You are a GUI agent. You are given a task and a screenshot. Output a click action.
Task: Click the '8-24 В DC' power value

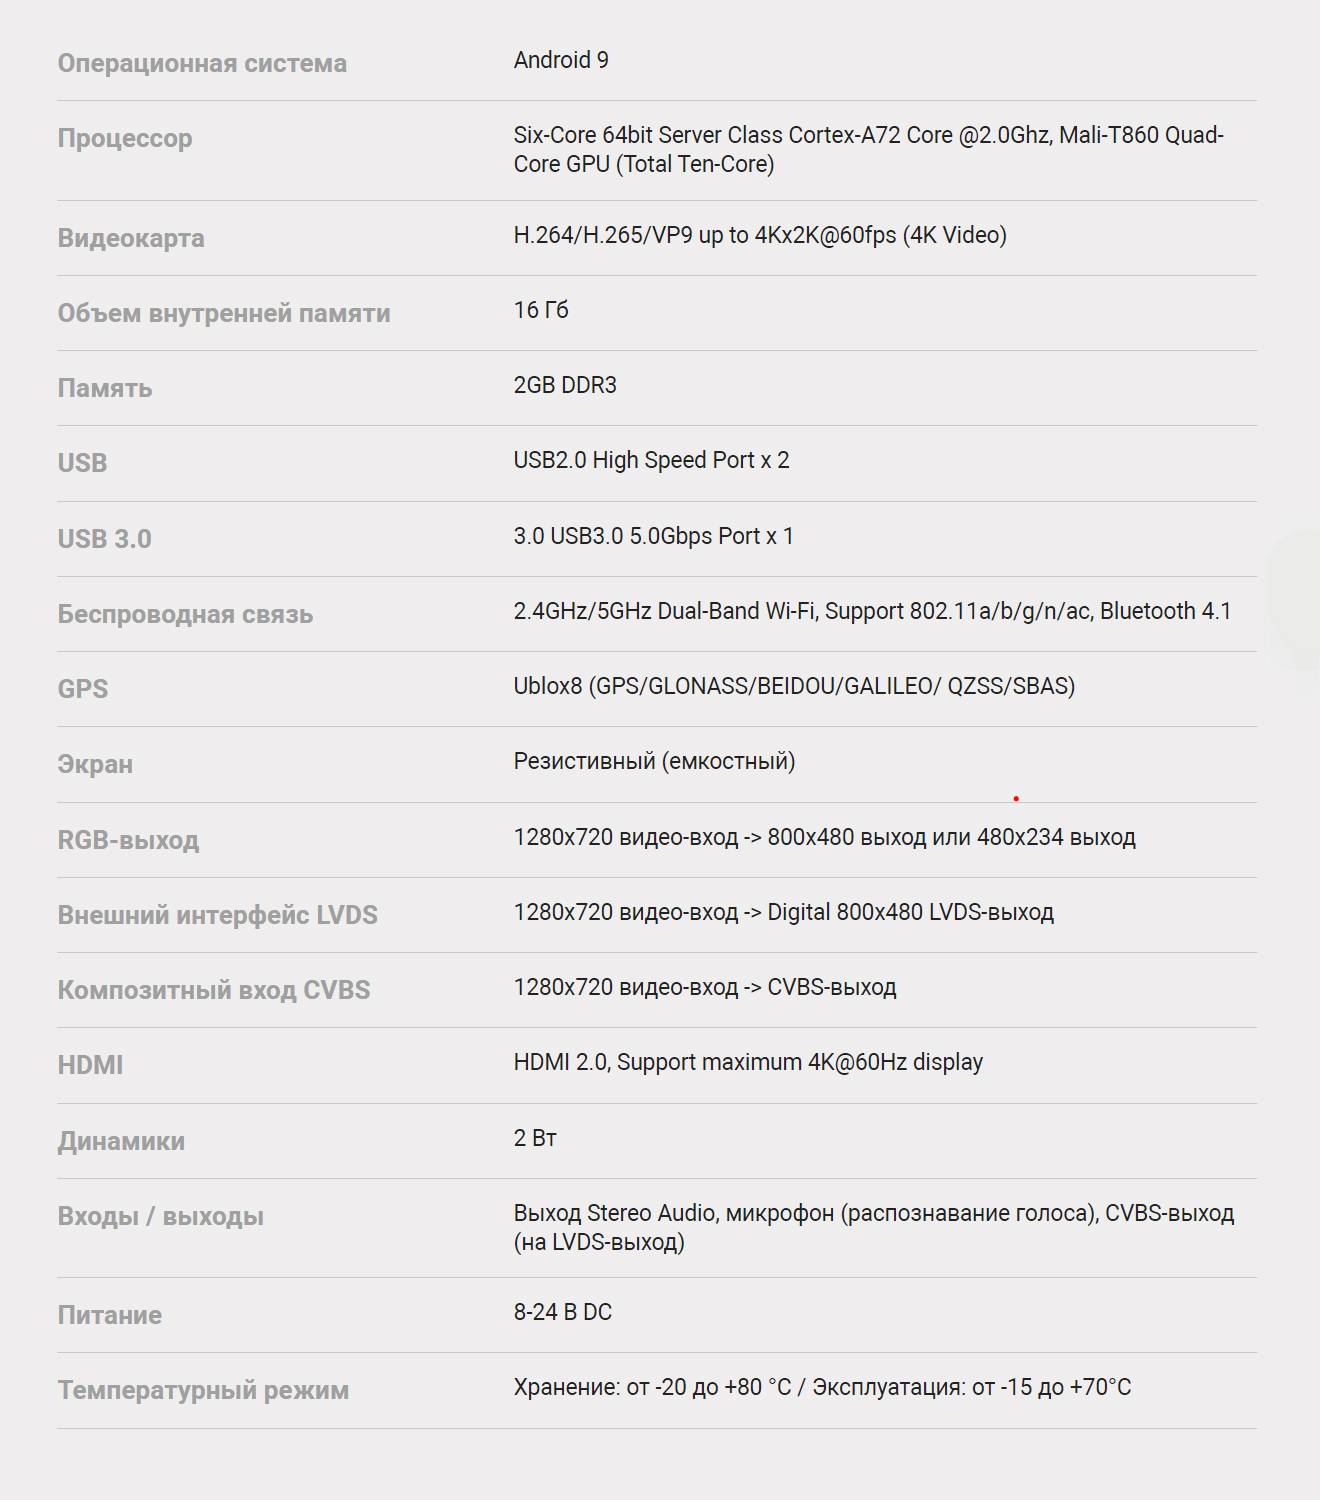tap(563, 1312)
